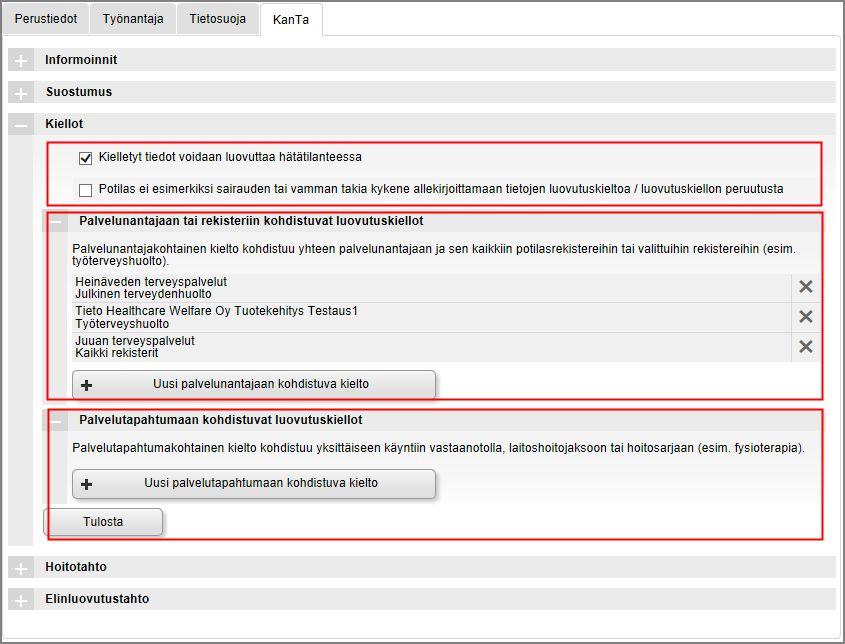Collapse Palvelutapahtumaan kohdistuvat luovutuskiellot subsection
The height and width of the screenshot is (644, 845).
pyautogui.click(x=56, y=420)
